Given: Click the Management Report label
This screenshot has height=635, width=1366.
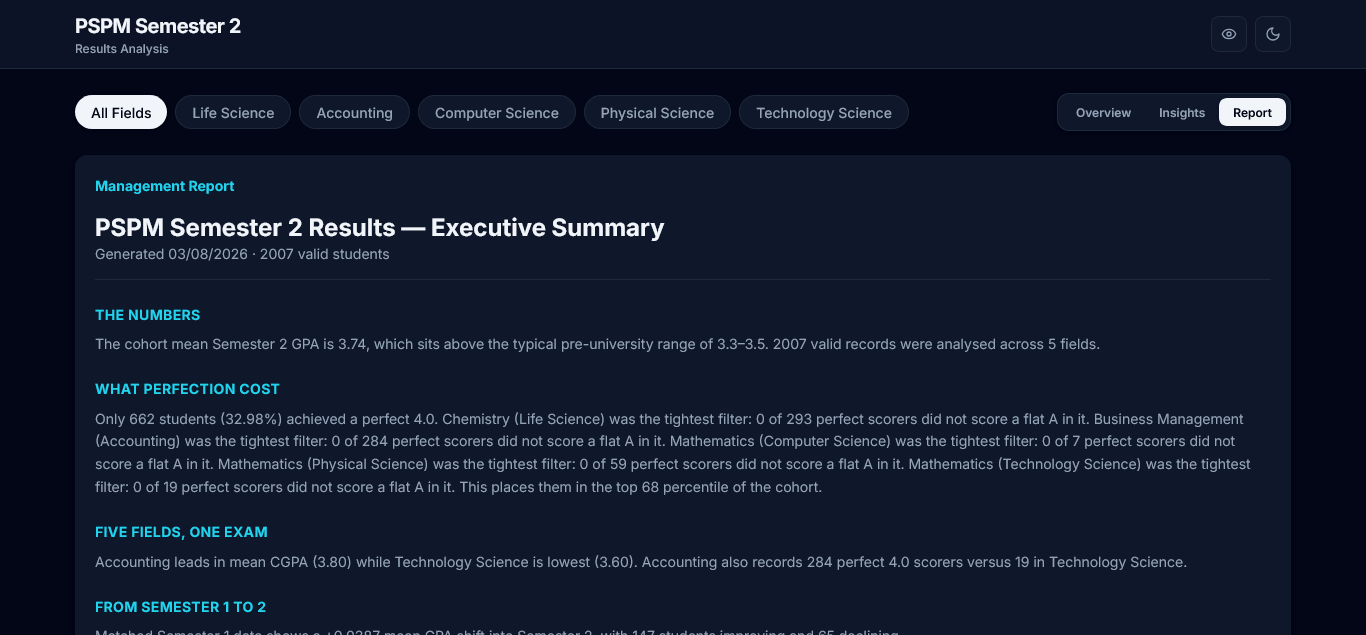Looking at the screenshot, I should 165,186.
